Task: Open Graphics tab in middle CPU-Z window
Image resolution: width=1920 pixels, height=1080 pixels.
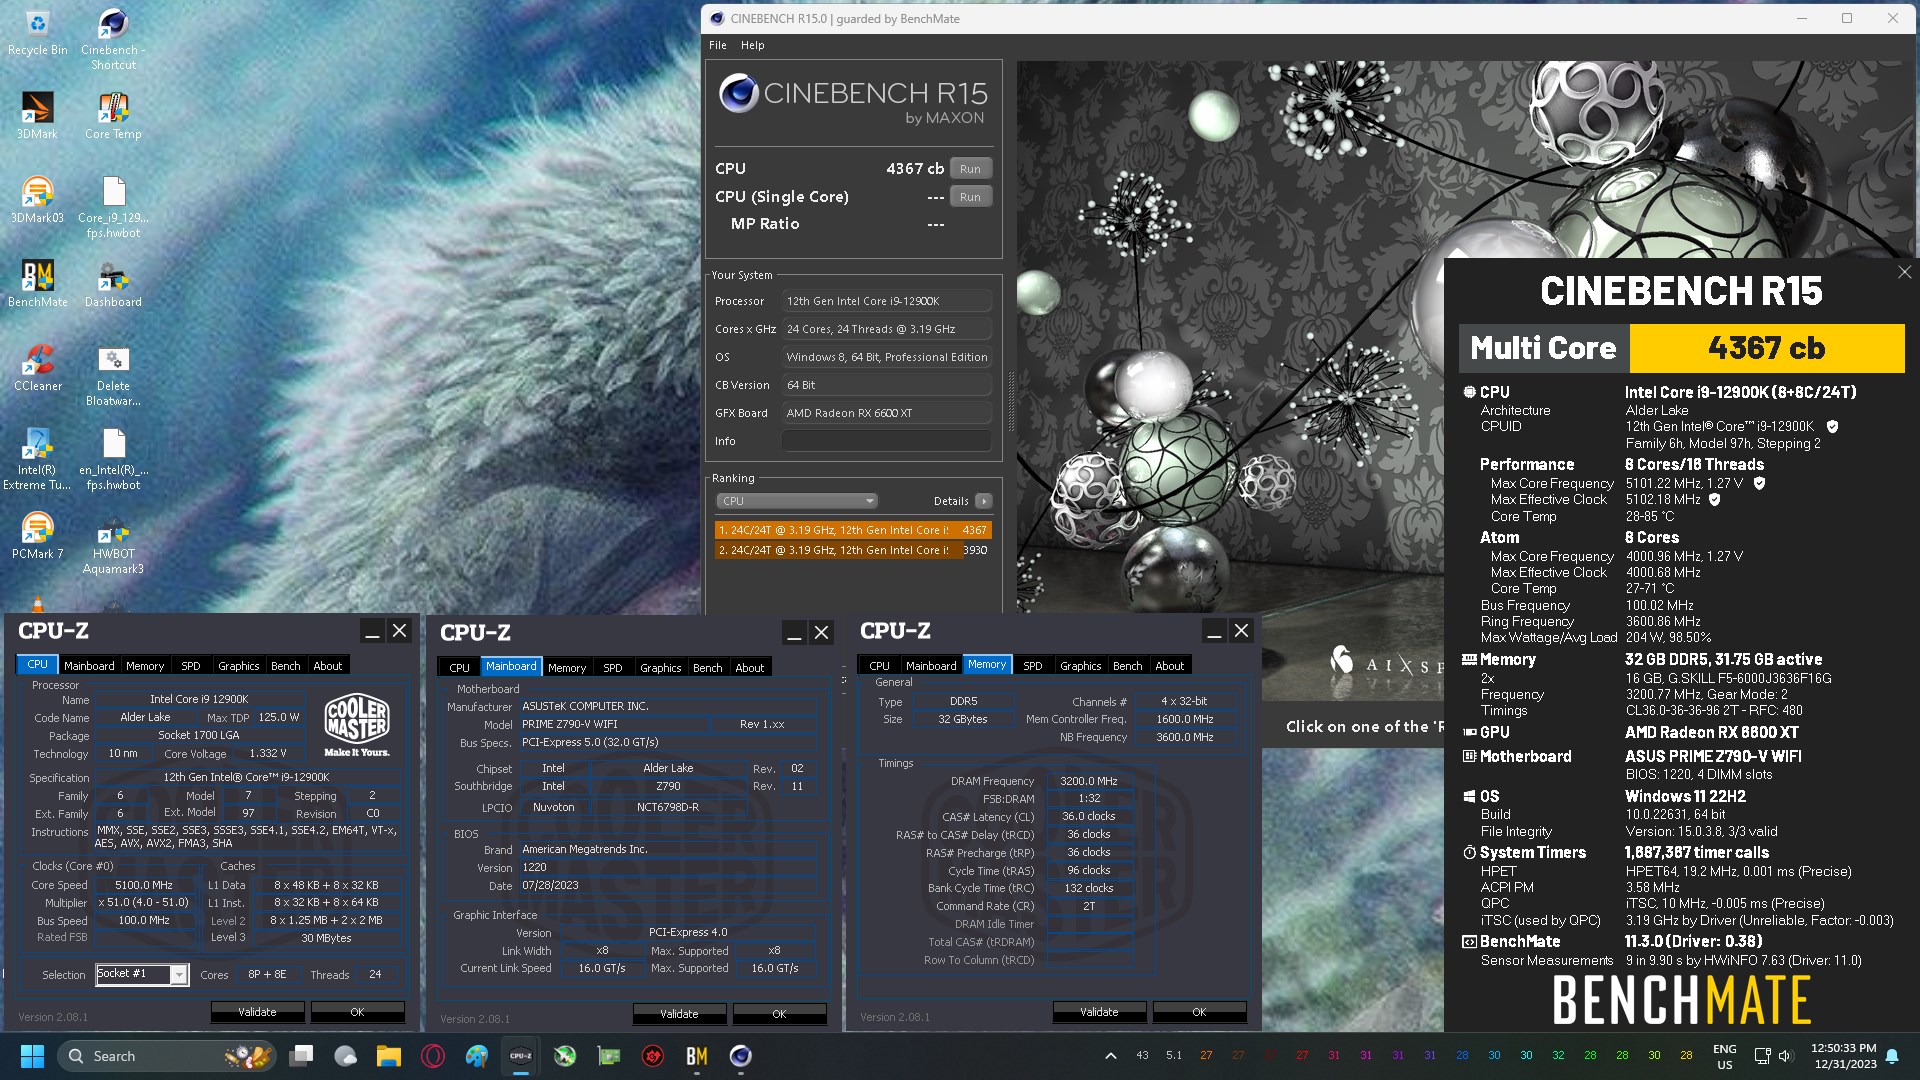Action: point(661,668)
